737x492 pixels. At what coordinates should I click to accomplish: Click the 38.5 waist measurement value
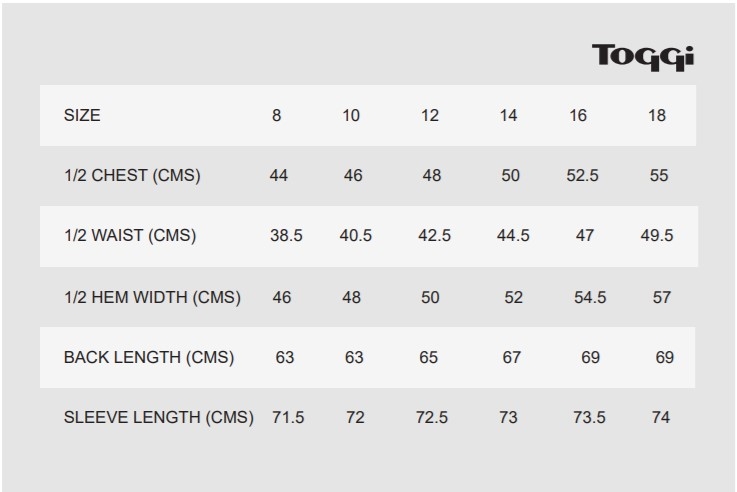click(286, 236)
